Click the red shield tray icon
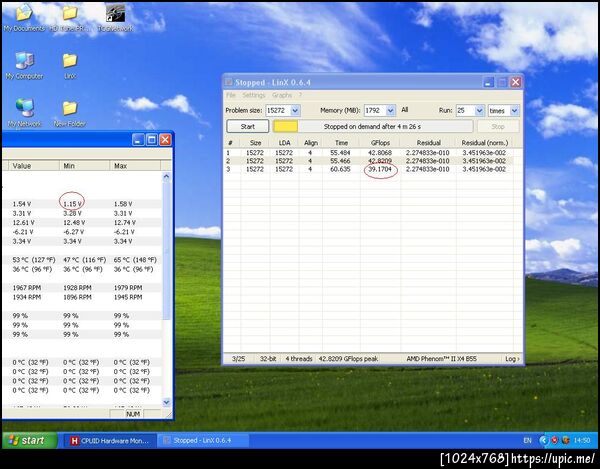The width and height of the screenshot is (600, 469). click(554, 440)
